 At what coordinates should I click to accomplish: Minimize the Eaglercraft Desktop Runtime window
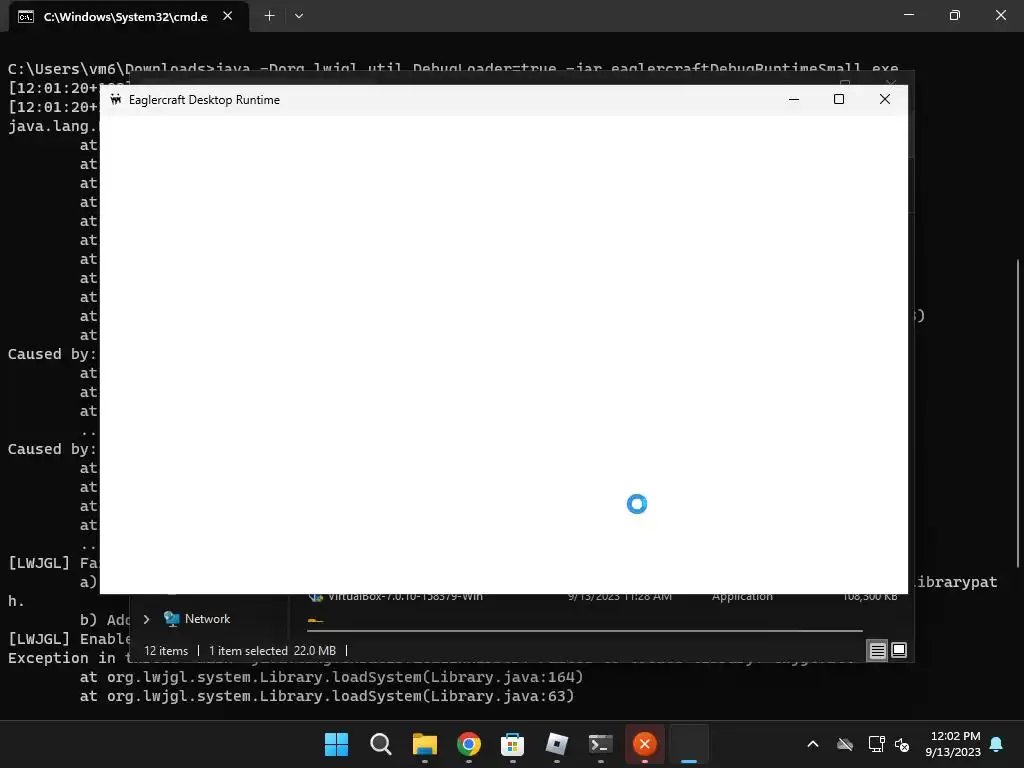tap(794, 99)
